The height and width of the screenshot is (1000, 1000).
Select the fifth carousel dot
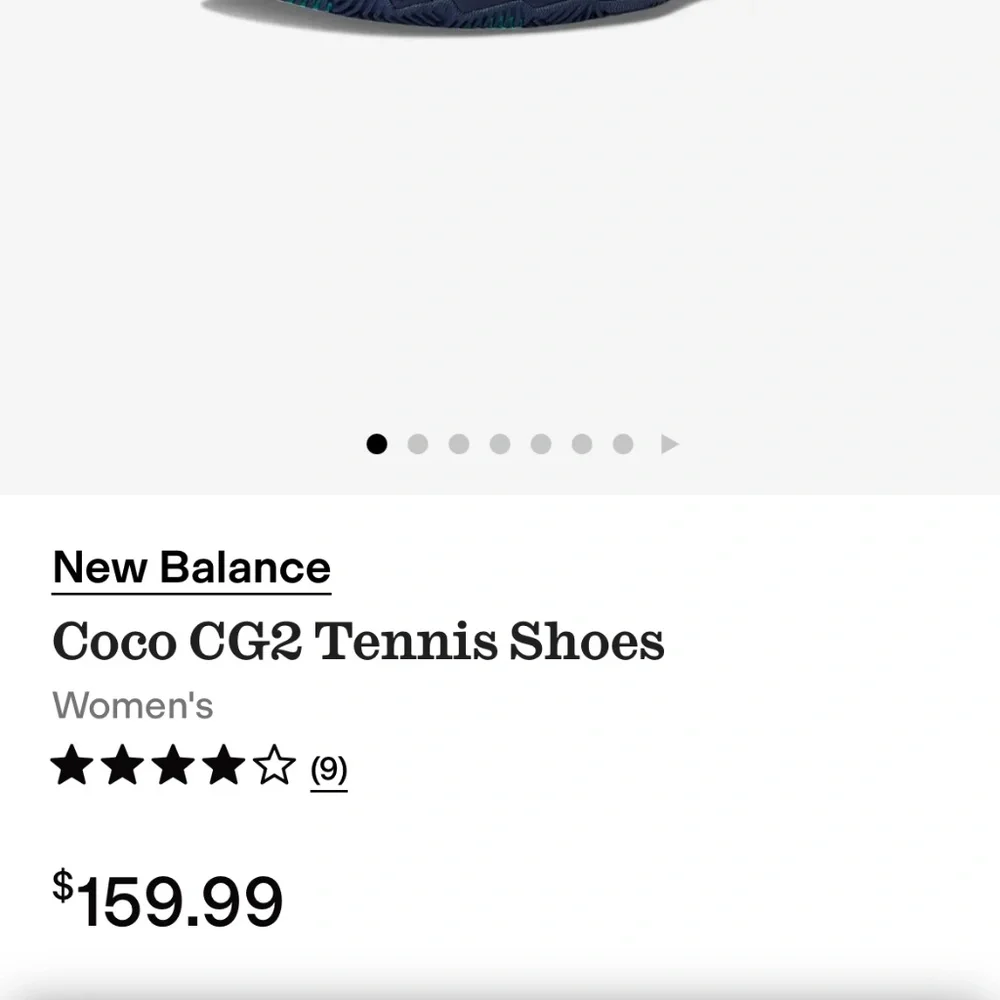pyautogui.click(x=540, y=444)
